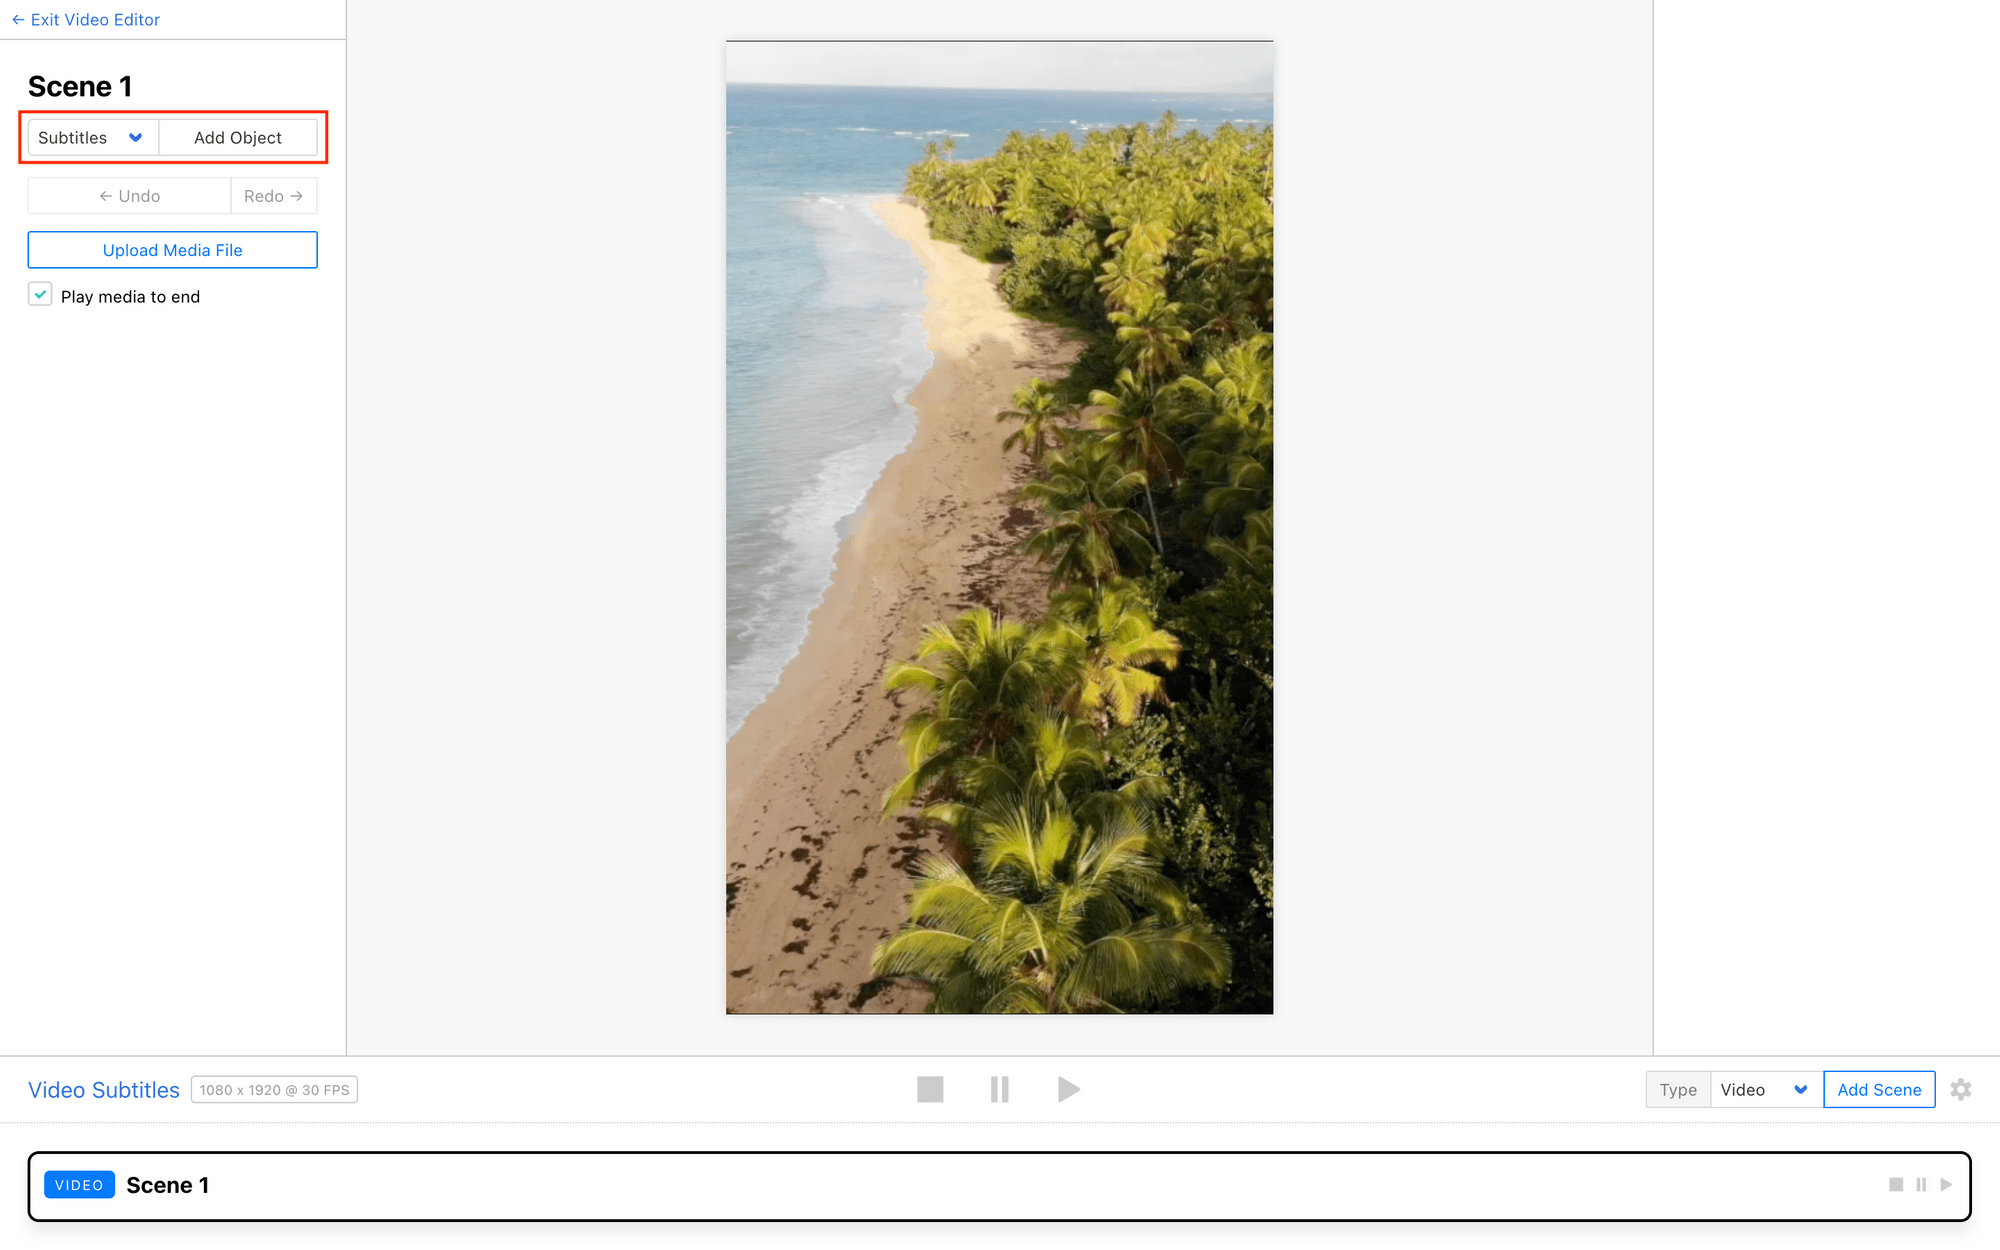
Task: Stop playback with the main stop icon
Action: (x=930, y=1089)
